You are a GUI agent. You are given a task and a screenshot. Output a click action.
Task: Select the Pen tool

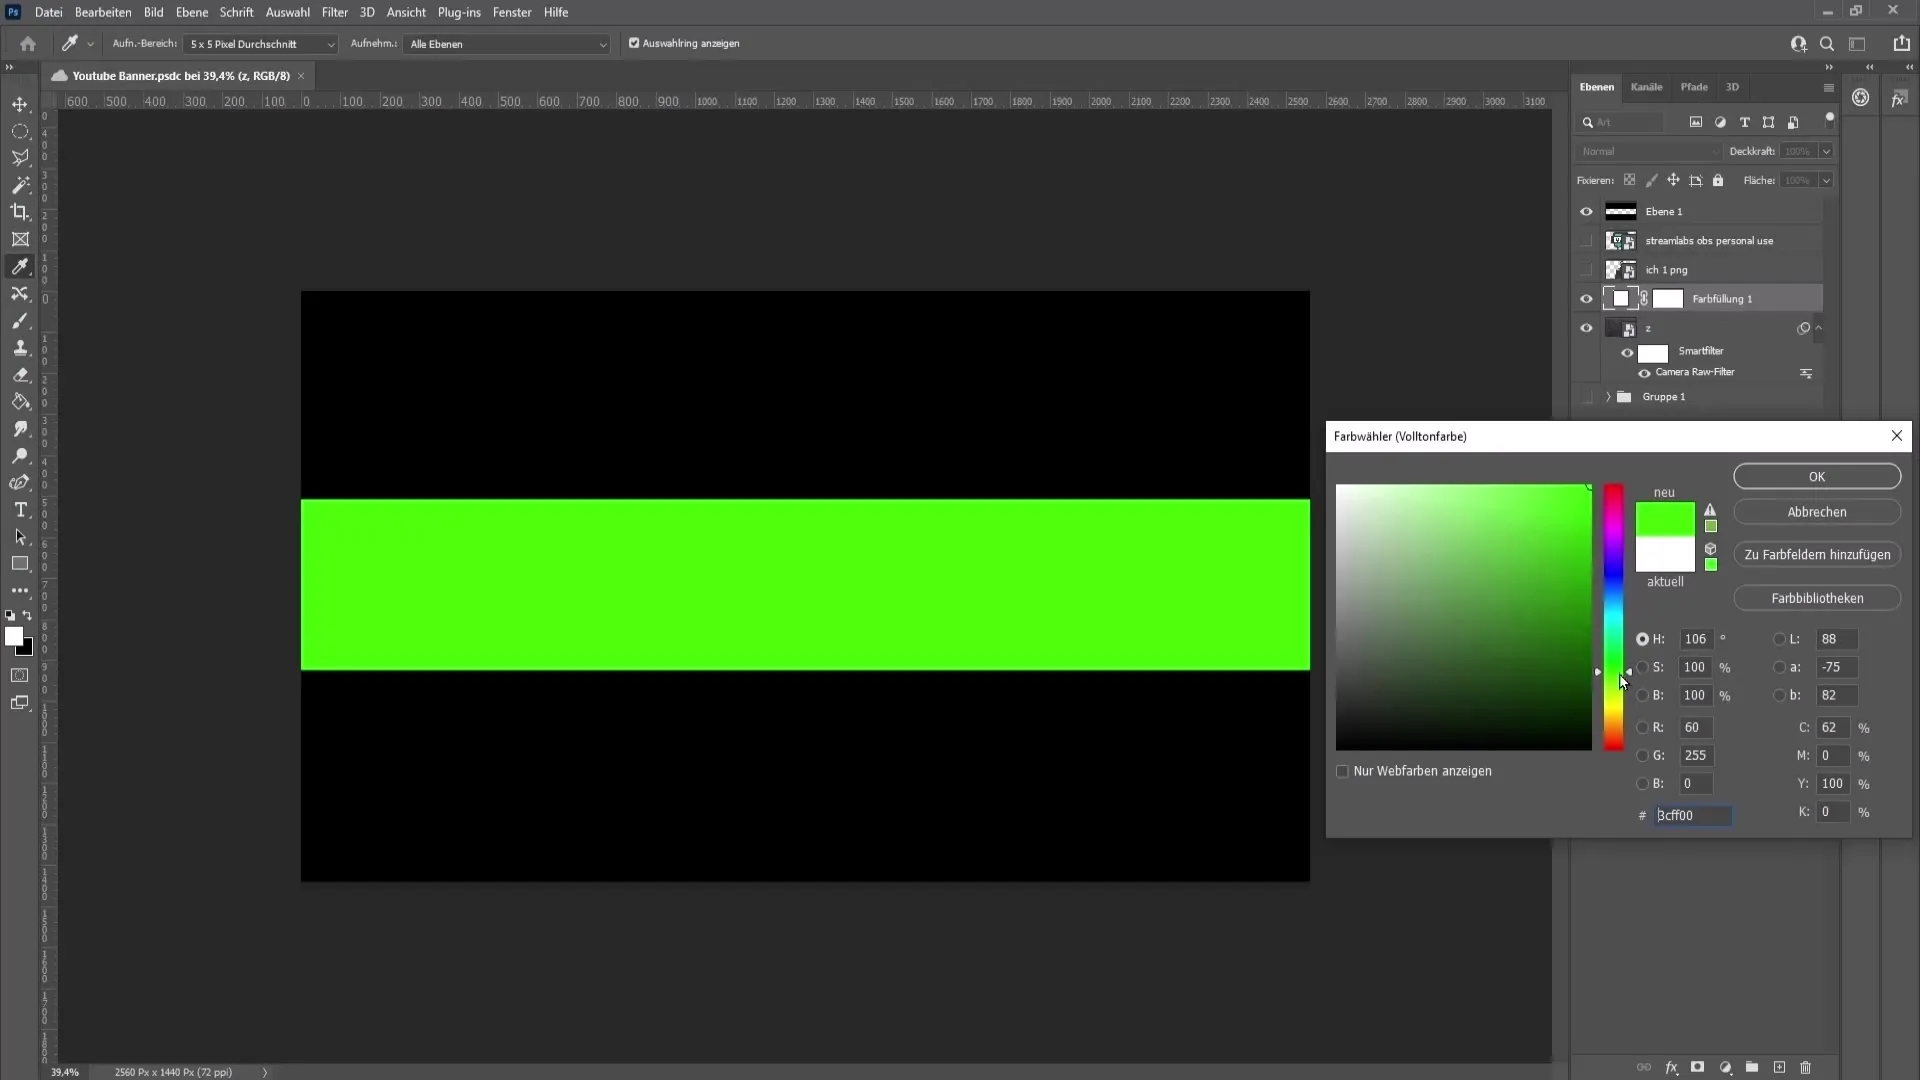tap(20, 483)
